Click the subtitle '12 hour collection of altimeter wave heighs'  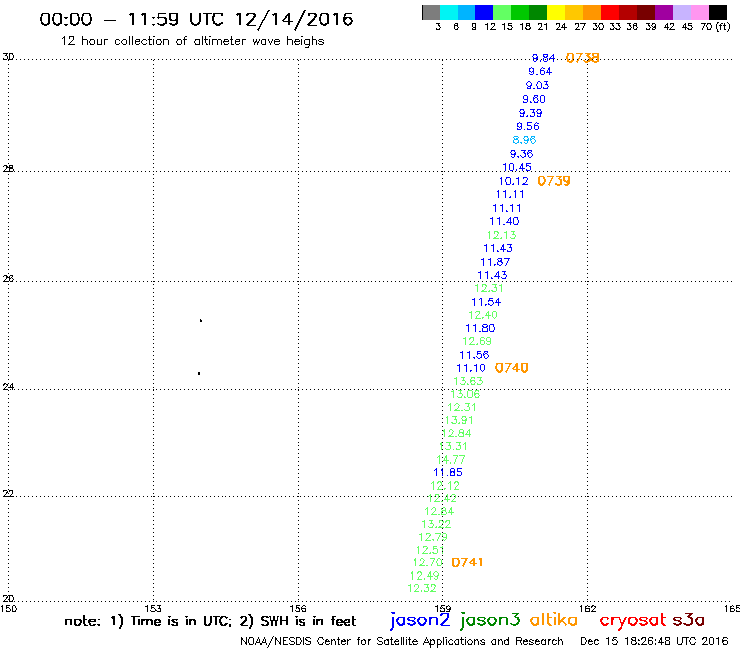coord(193,41)
